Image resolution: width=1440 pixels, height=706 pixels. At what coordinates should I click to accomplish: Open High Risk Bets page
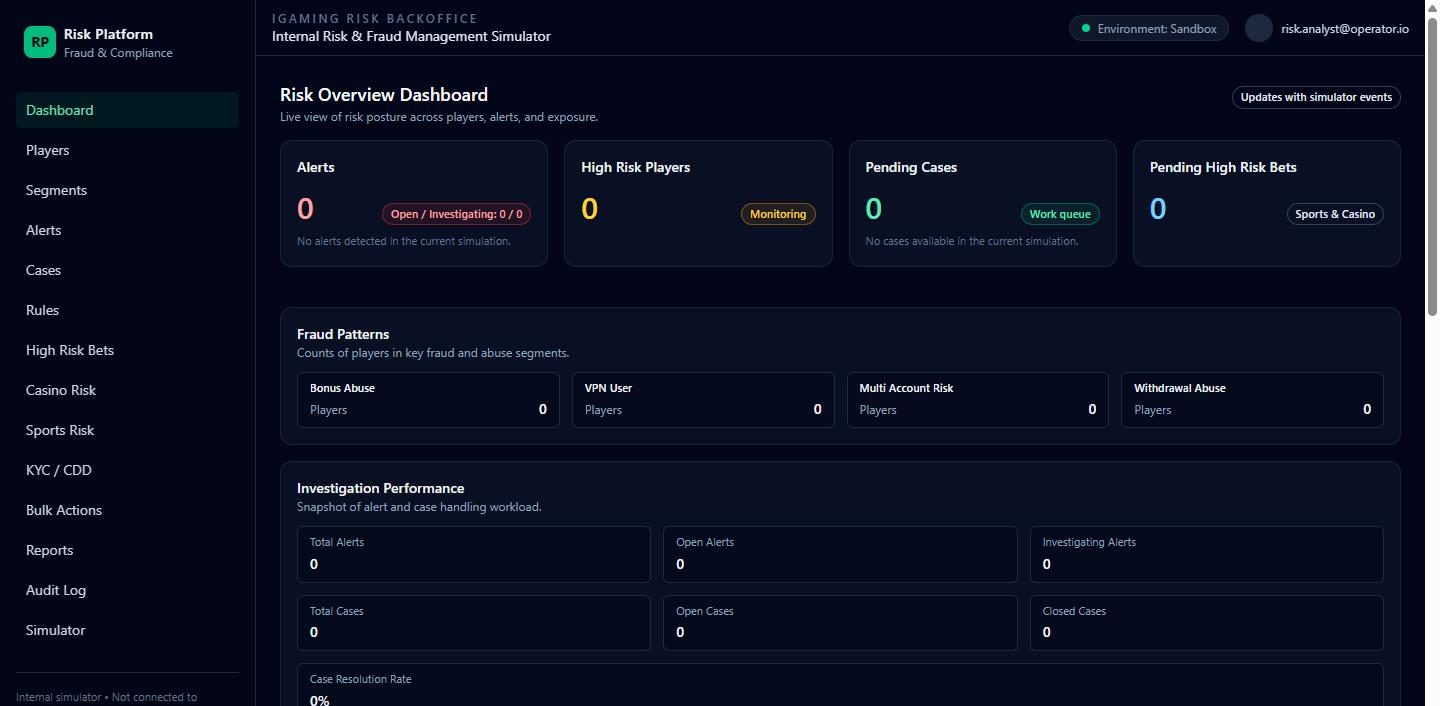tap(127, 350)
